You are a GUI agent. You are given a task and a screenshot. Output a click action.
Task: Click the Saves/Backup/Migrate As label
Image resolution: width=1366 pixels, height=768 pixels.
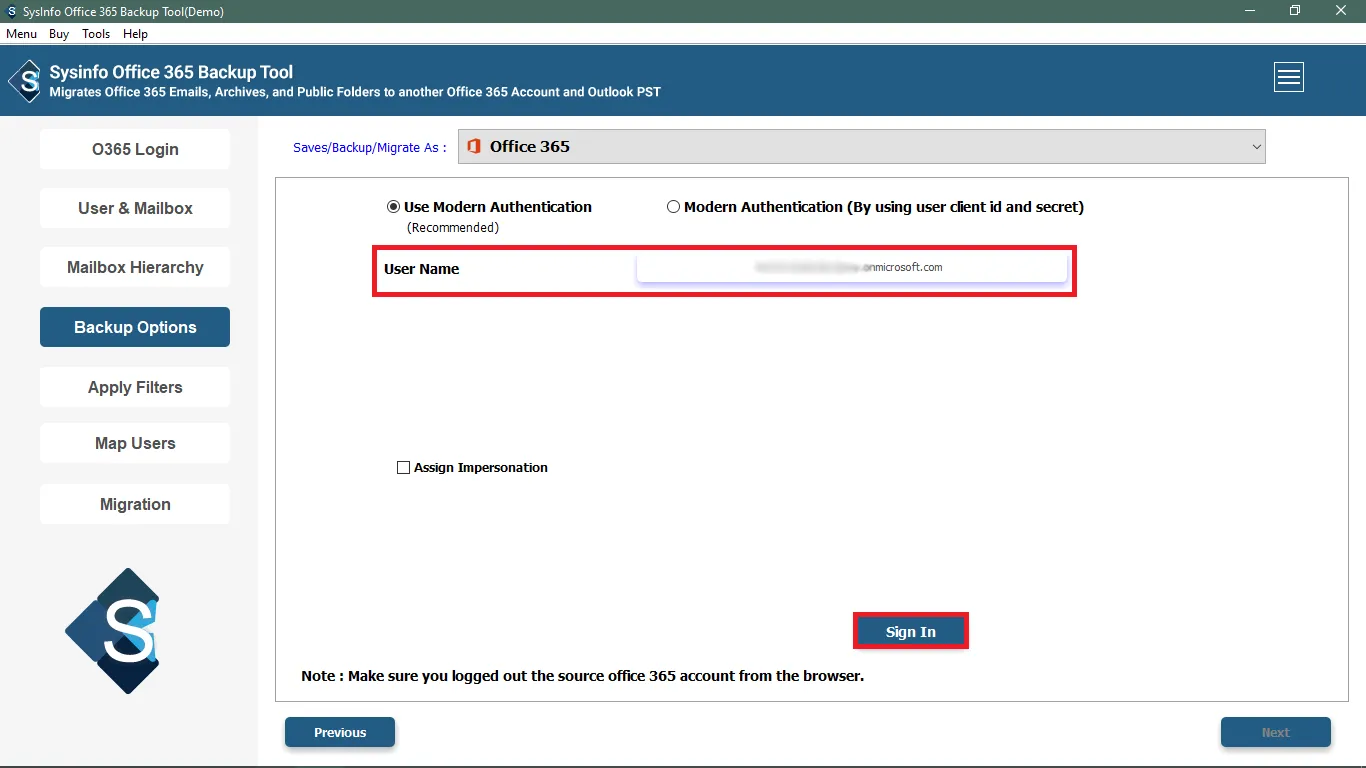point(370,148)
